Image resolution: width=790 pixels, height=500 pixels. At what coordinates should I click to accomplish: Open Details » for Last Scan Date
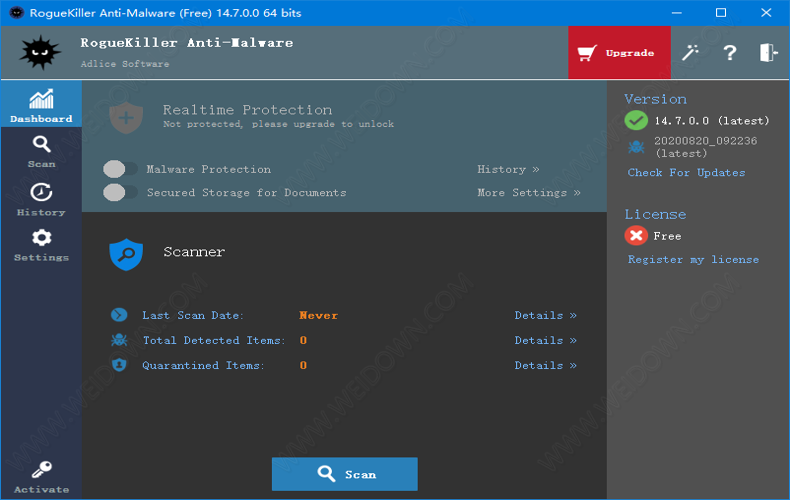[x=546, y=316]
